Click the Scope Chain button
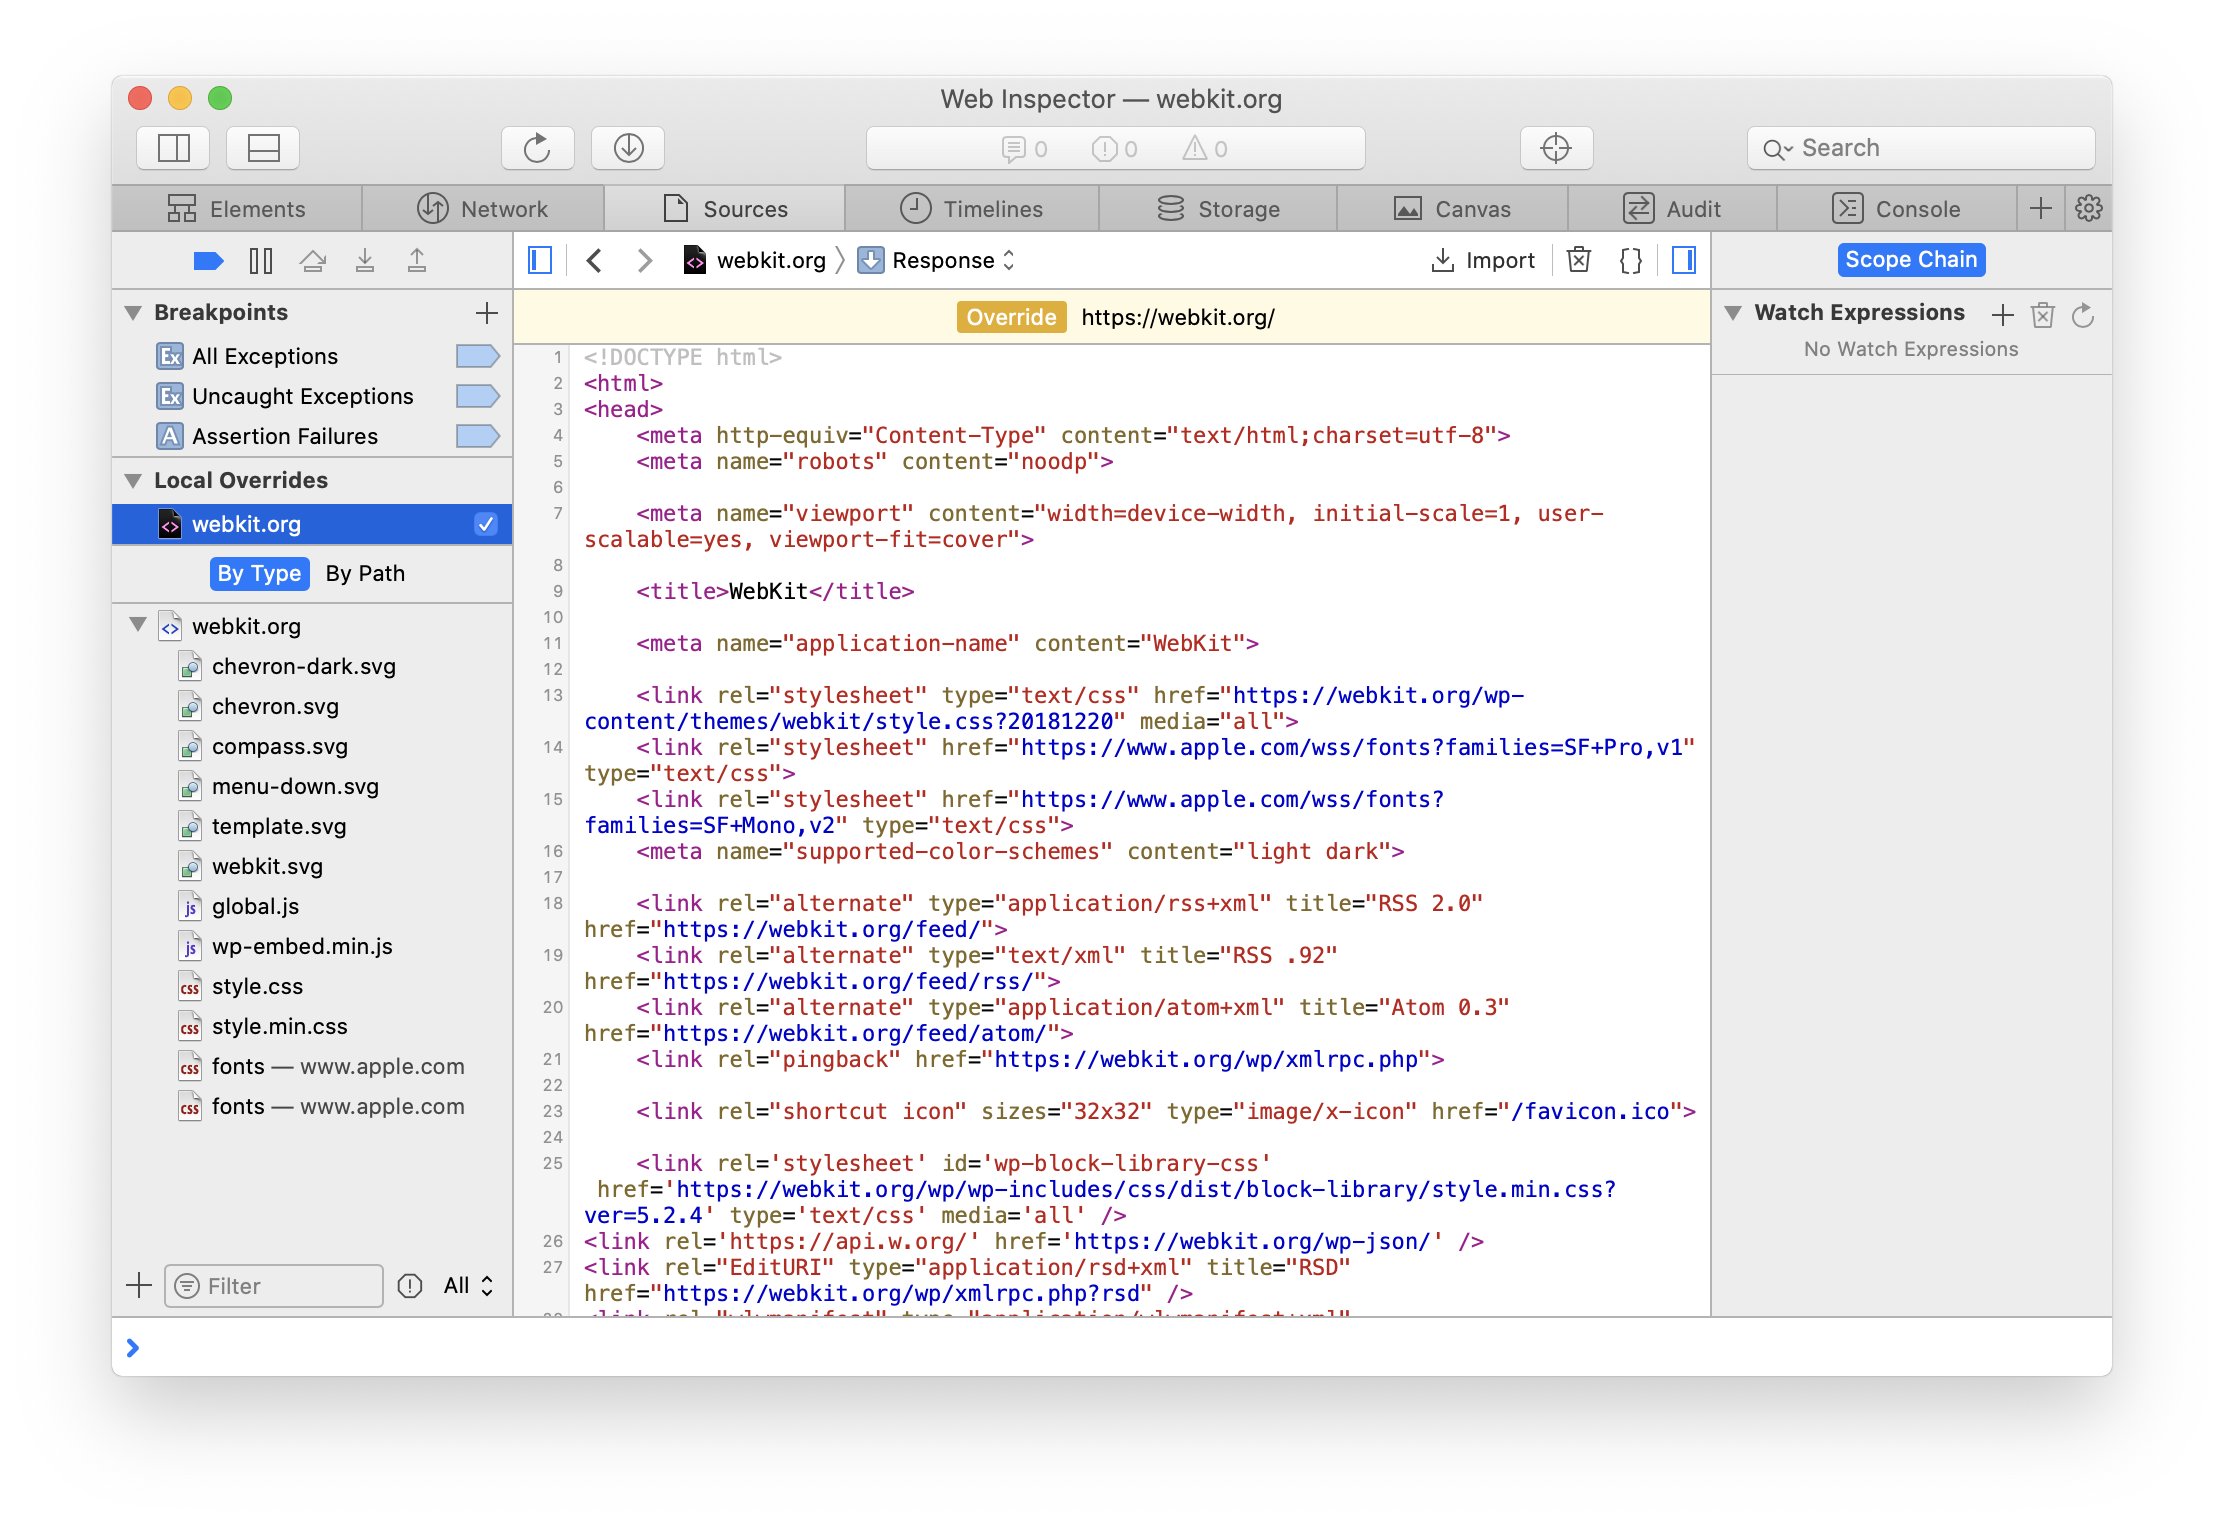The height and width of the screenshot is (1524, 2224). coord(1911,260)
